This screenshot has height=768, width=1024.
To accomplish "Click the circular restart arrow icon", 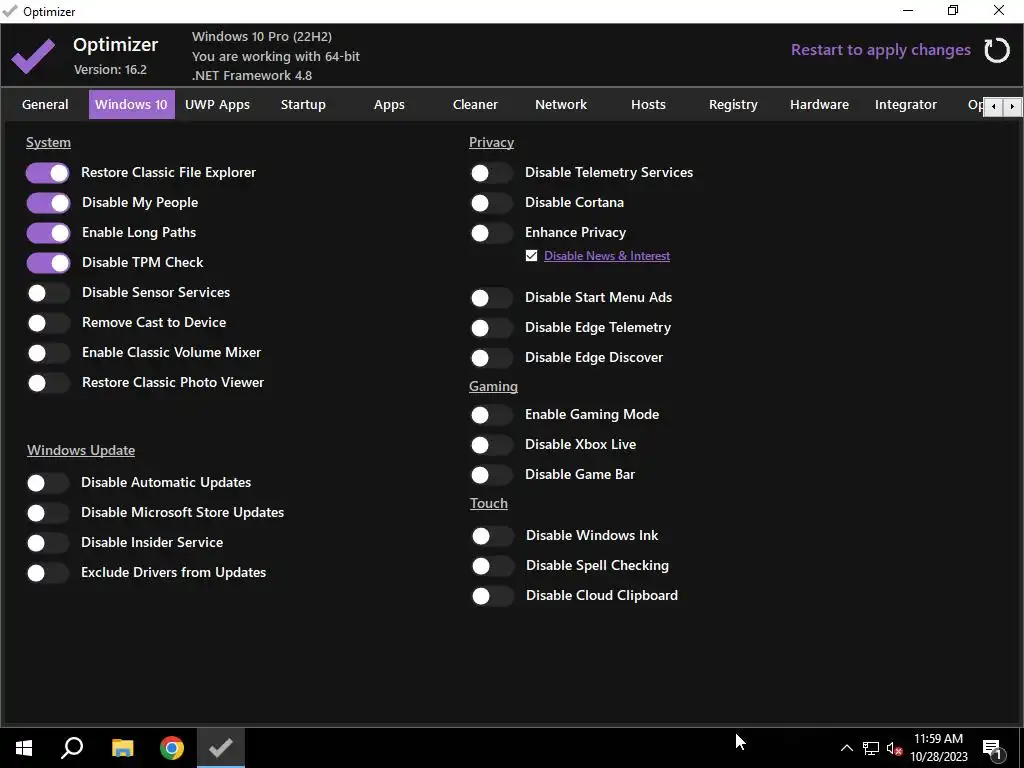I will pos(997,50).
